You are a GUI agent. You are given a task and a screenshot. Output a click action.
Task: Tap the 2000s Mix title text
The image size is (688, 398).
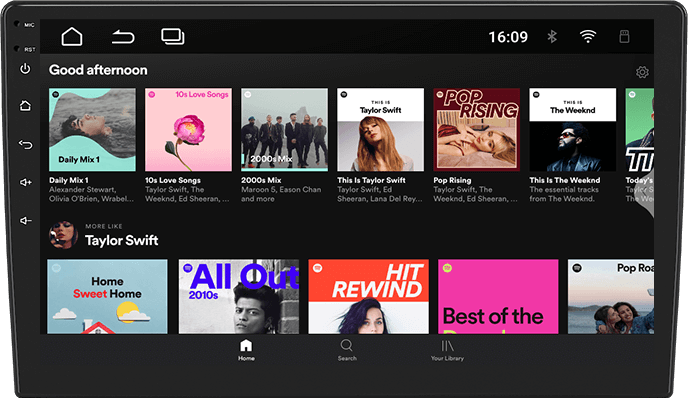click(261, 180)
